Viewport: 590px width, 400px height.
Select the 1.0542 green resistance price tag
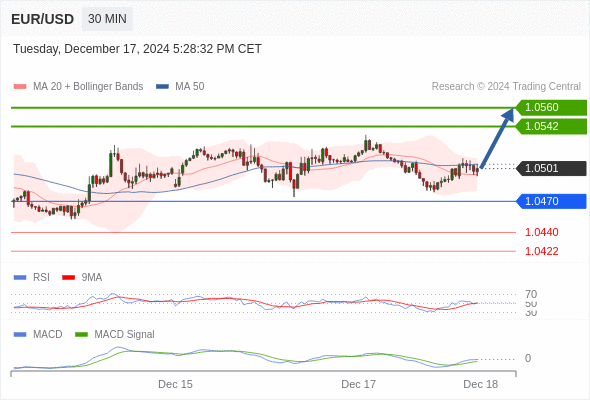click(551, 126)
